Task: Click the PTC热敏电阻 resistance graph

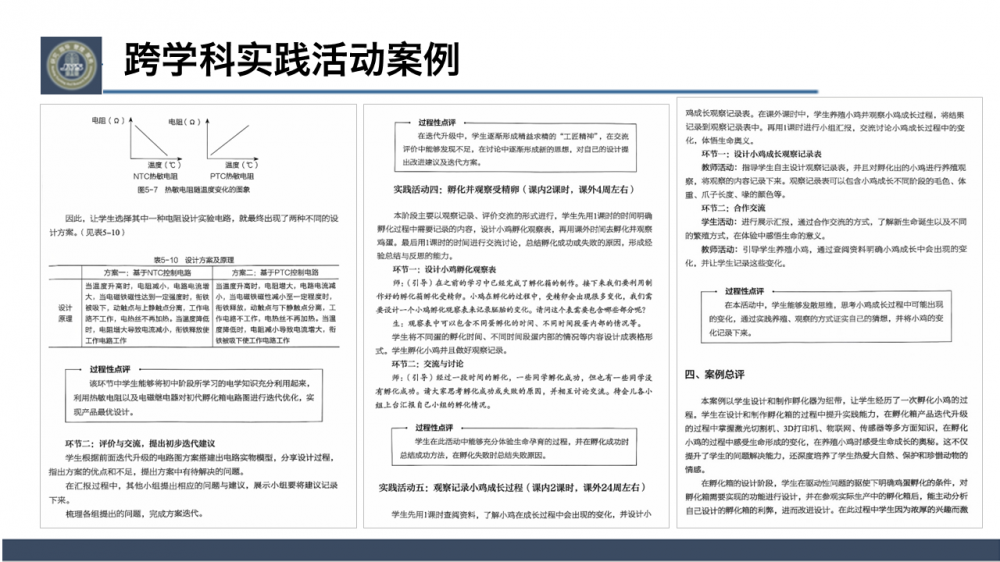Action: (x=227, y=145)
